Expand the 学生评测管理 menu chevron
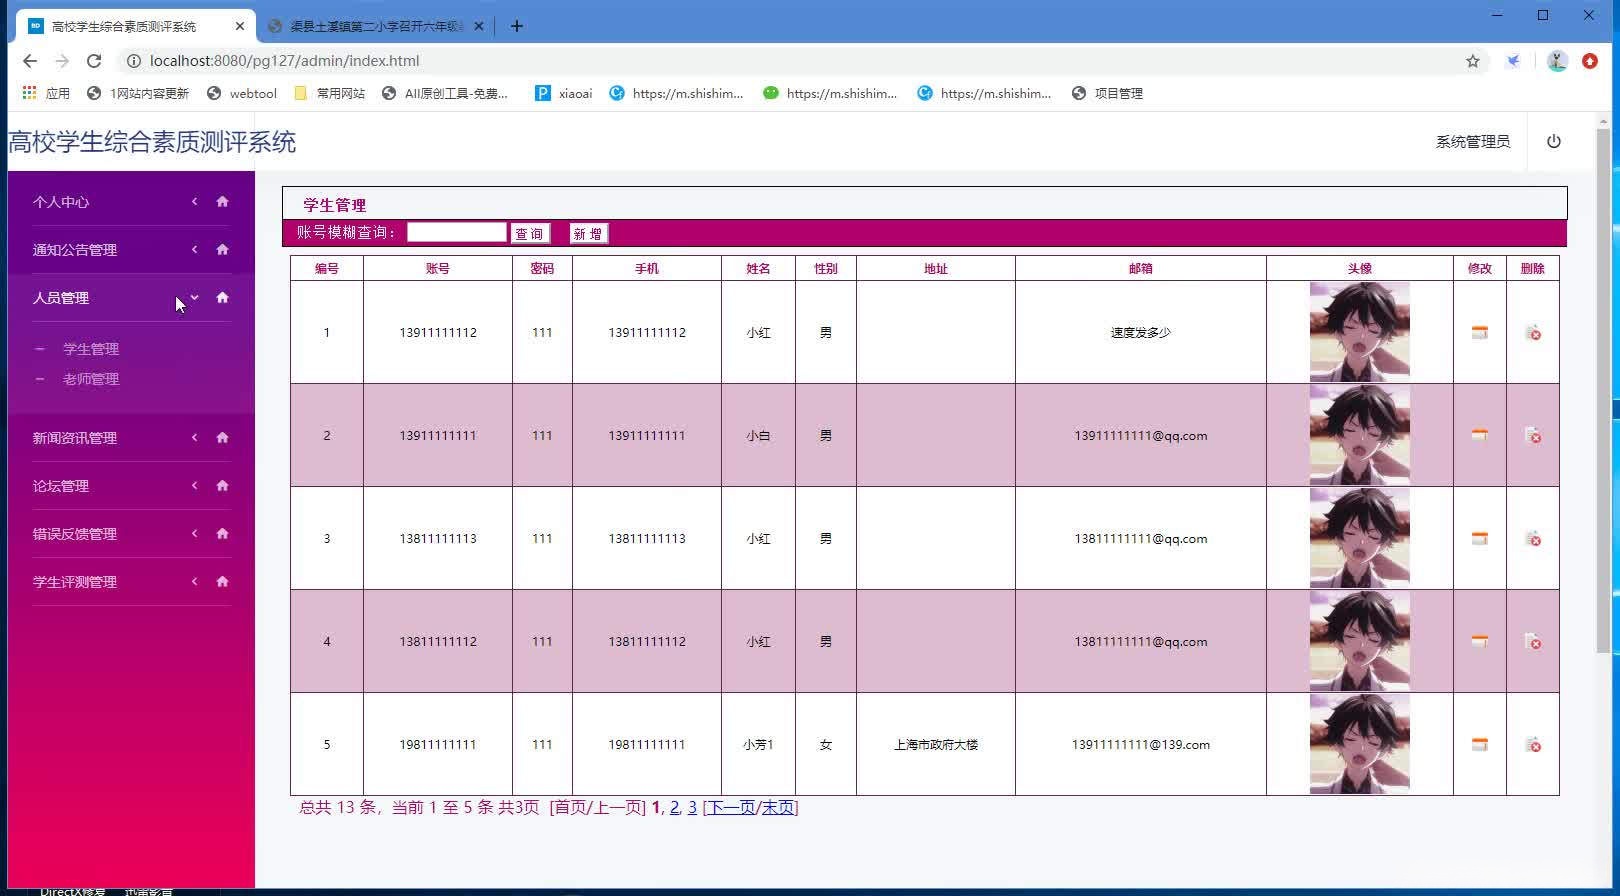 point(195,582)
